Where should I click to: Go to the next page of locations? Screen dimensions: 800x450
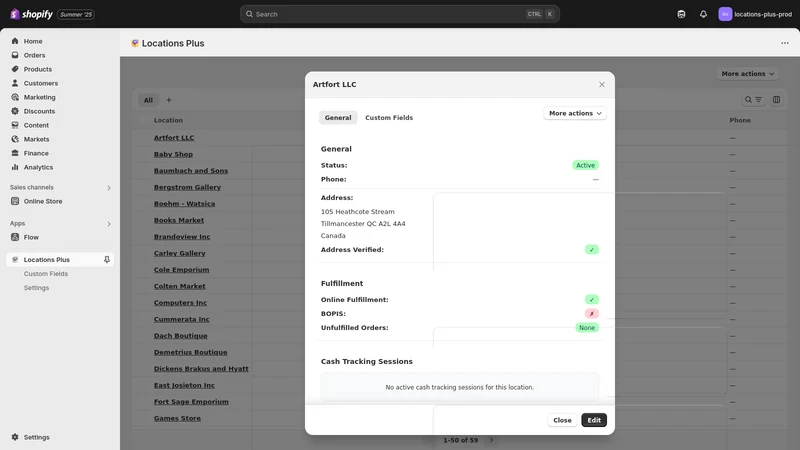(x=491, y=440)
